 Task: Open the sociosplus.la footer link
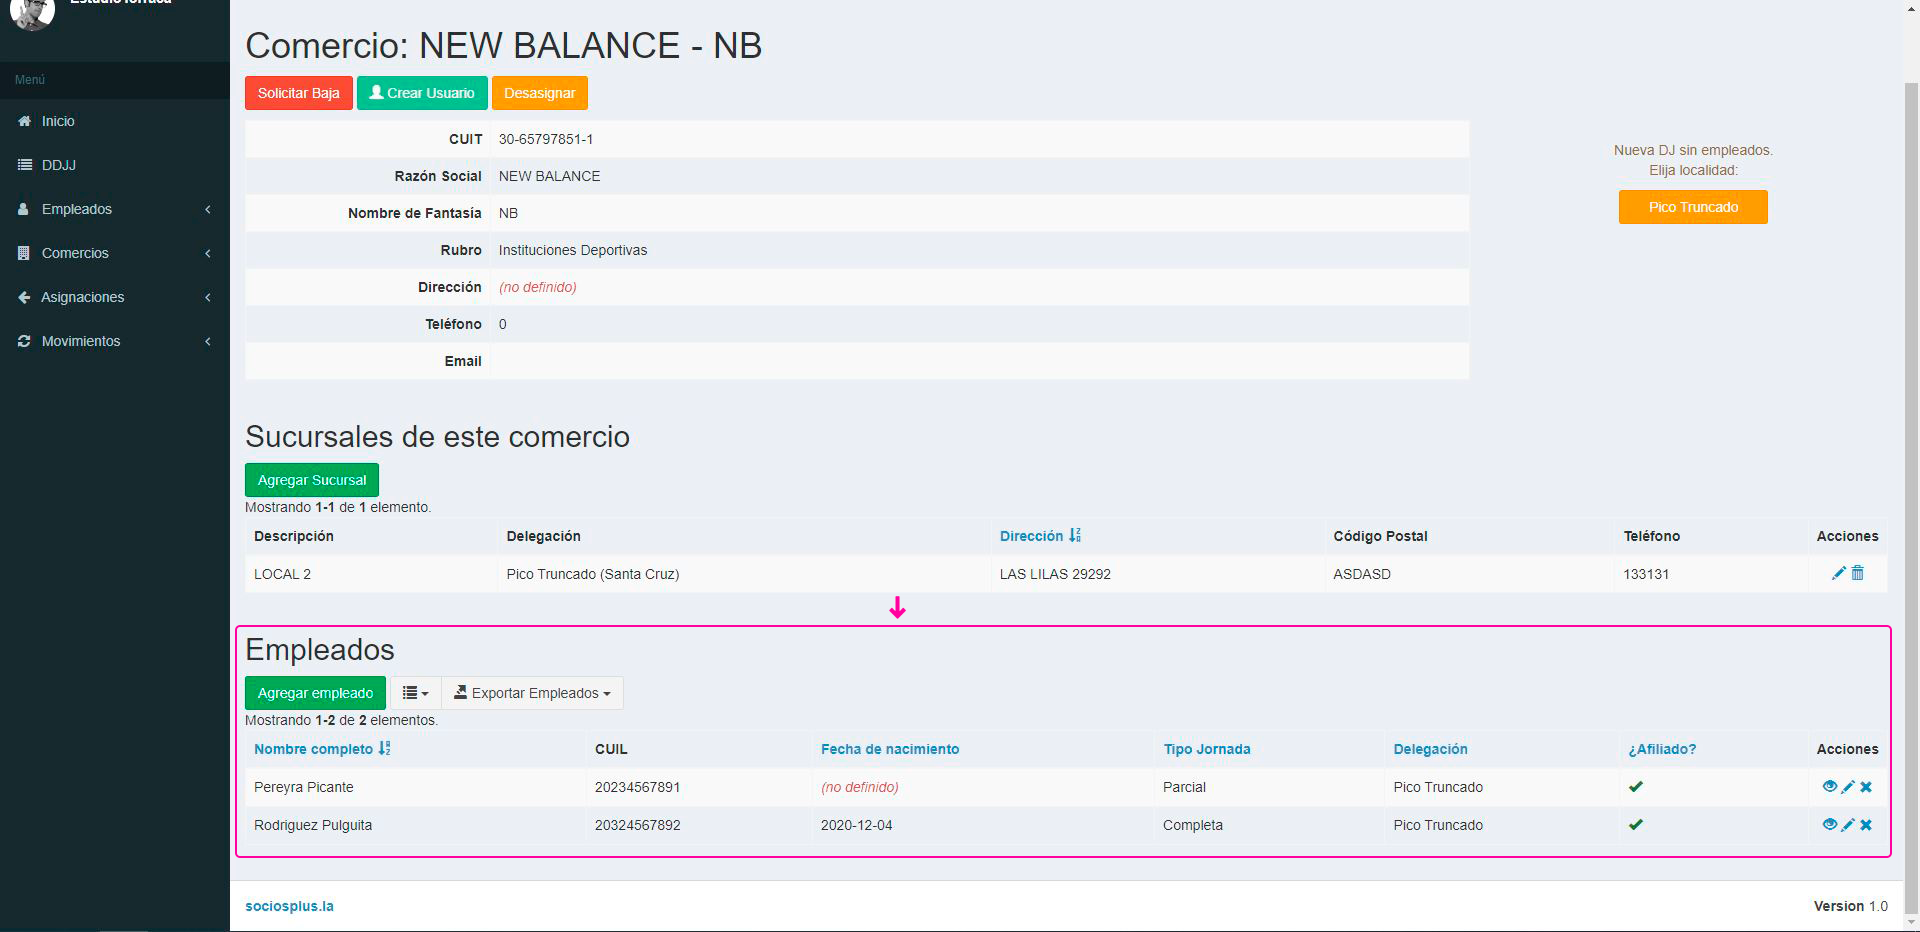click(290, 906)
